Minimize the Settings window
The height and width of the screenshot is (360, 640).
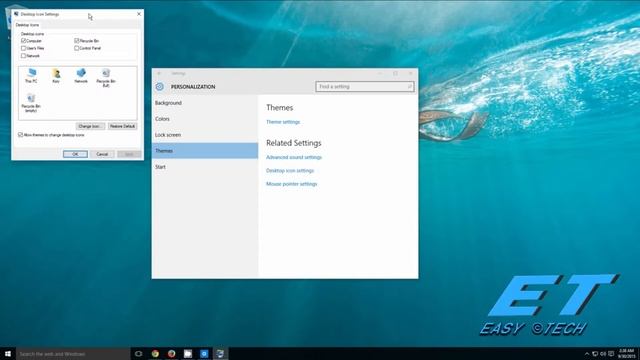(x=380, y=73)
